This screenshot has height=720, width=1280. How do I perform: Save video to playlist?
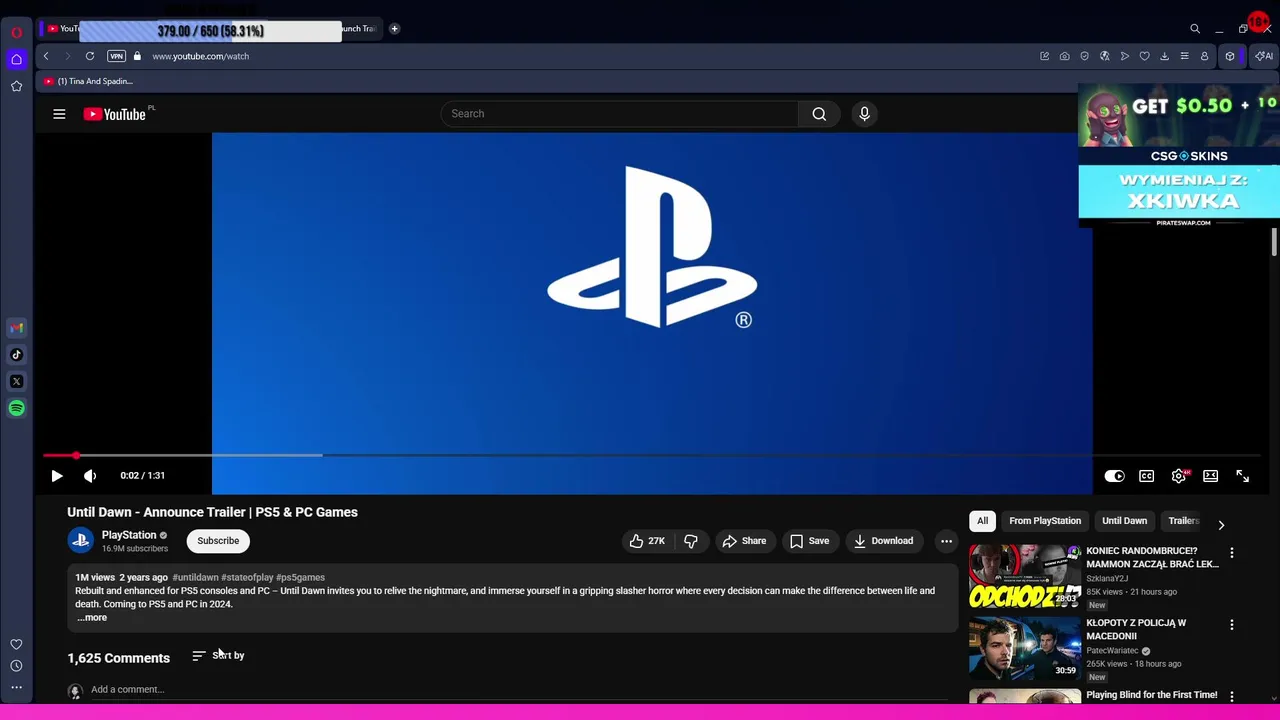tap(809, 541)
